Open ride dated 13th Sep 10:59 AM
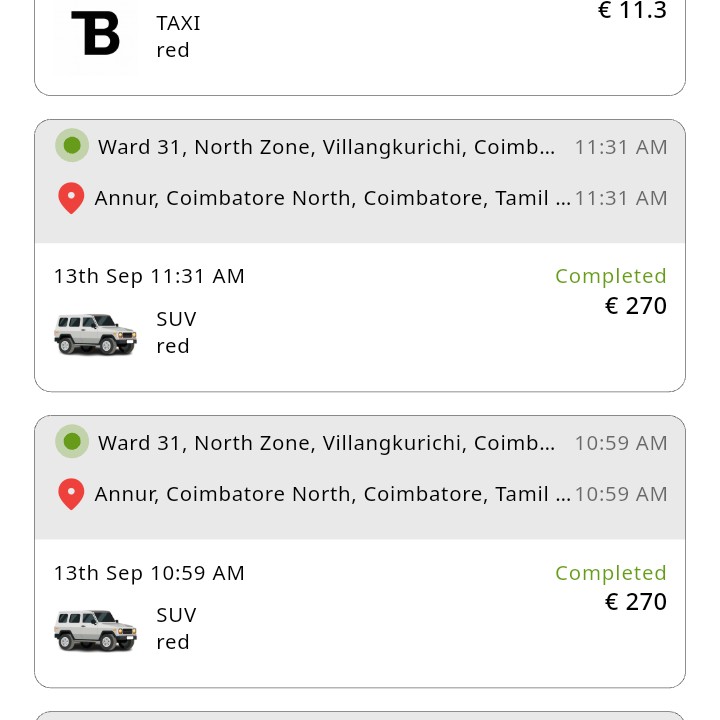 point(149,573)
